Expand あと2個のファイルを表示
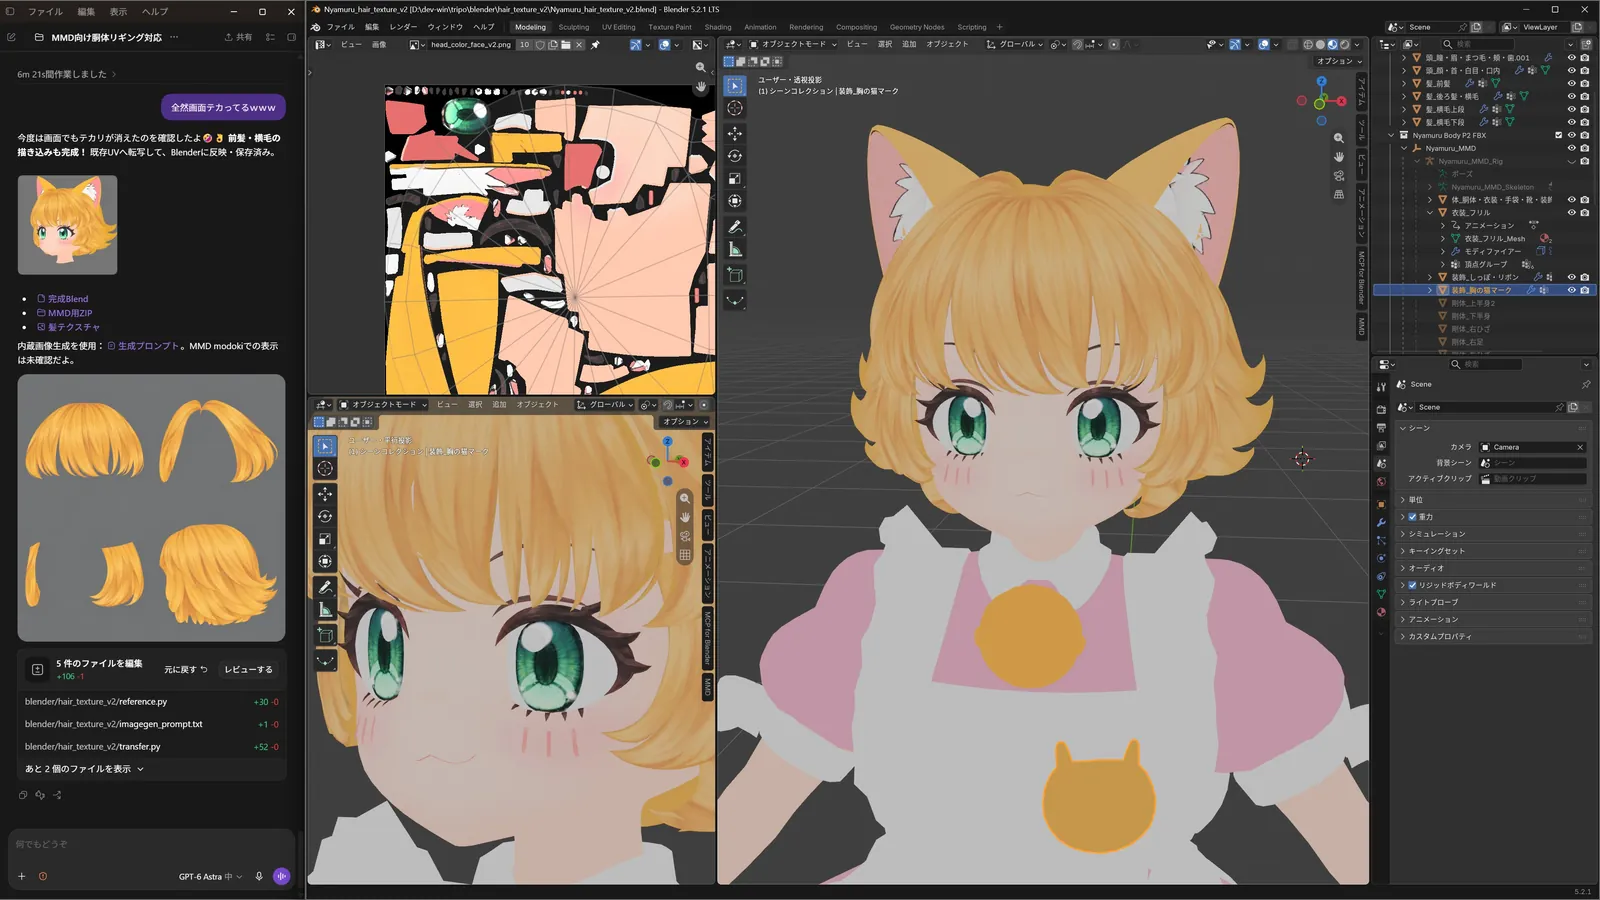Image resolution: width=1600 pixels, height=900 pixels. click(x=84, y=769)
